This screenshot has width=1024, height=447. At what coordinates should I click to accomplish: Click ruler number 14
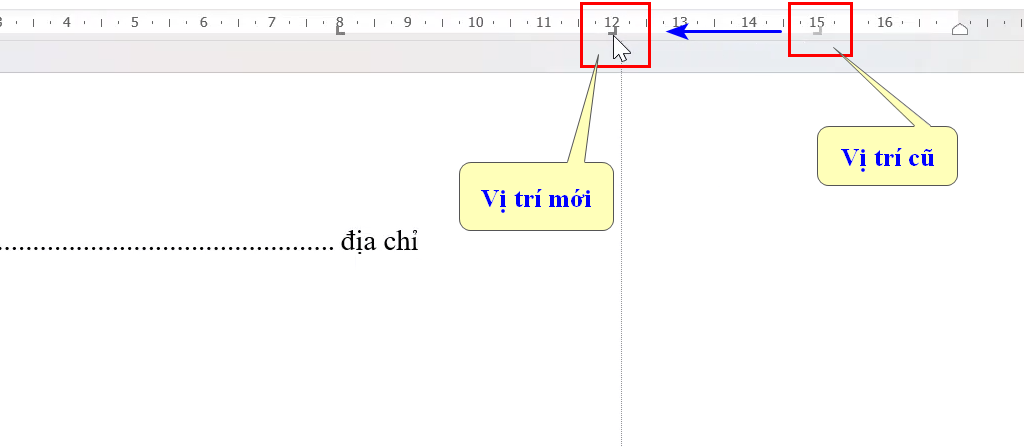748,22
